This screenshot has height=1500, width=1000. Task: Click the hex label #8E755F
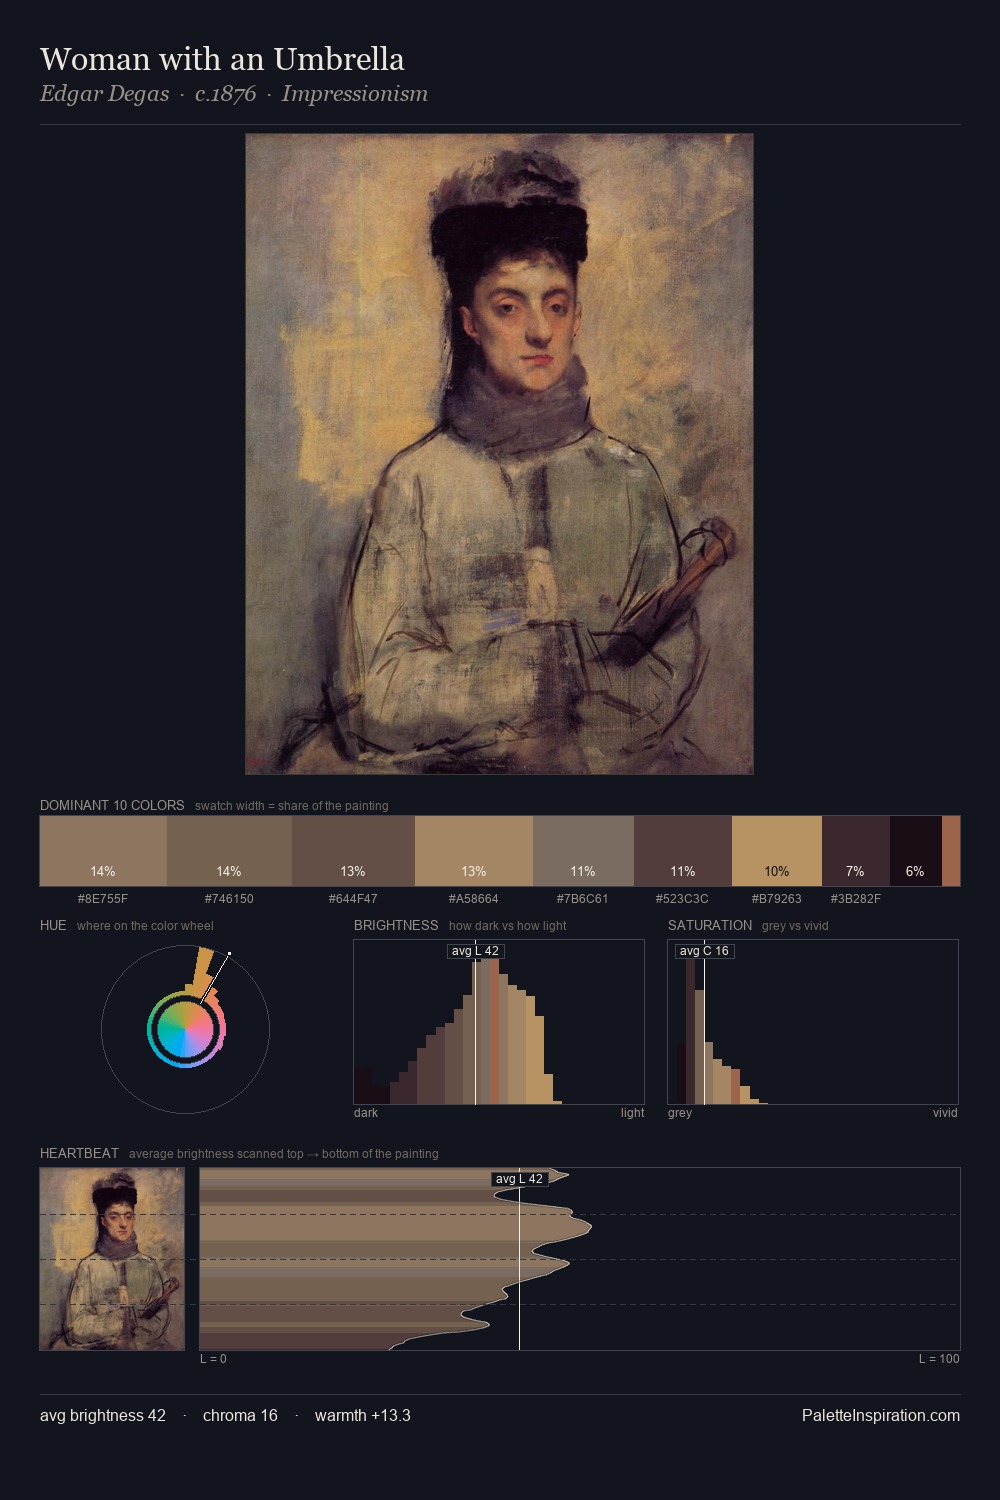[103, 899]
